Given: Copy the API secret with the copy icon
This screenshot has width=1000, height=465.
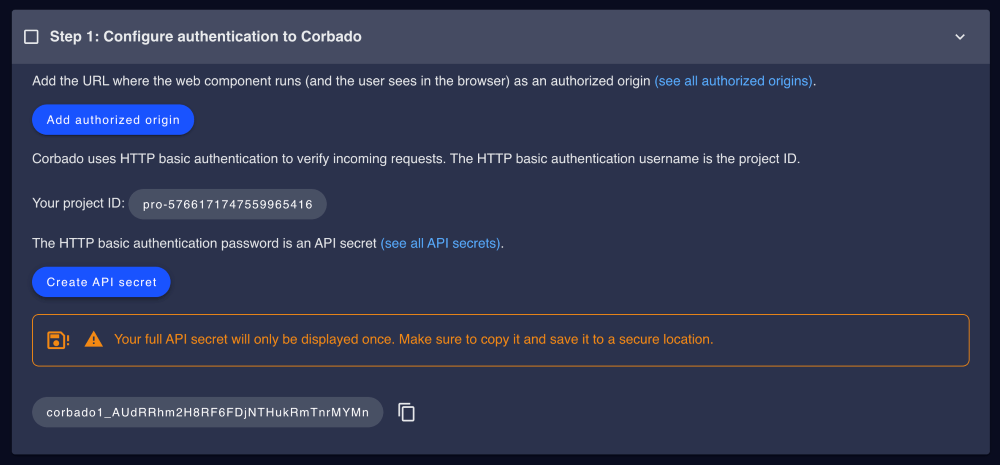Looking at the screenshot, I should click(406, 413).
